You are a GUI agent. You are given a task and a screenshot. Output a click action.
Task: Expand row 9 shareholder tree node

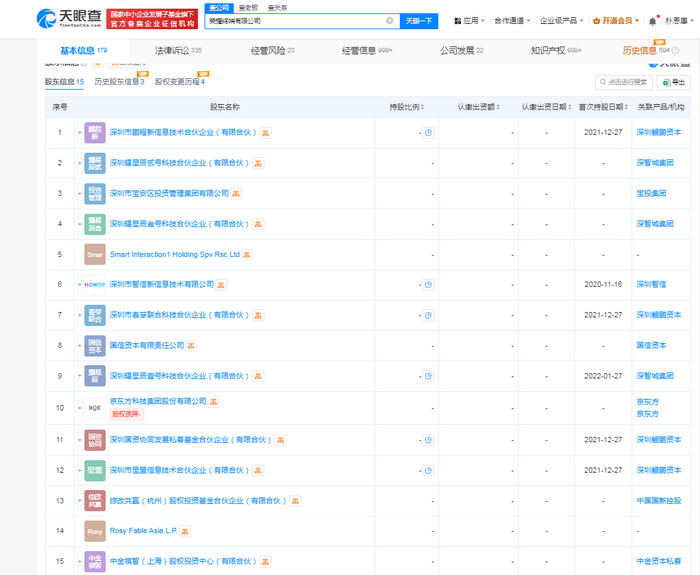[79, 377]
